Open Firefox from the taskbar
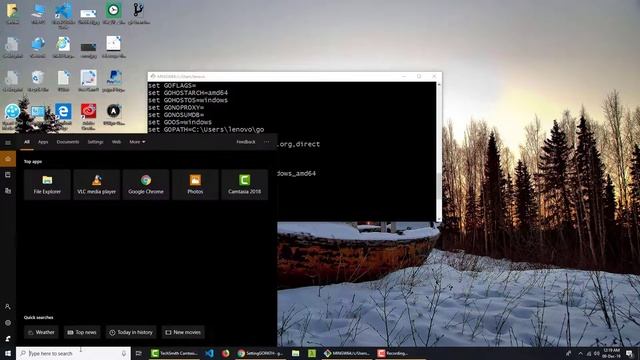This screenshot has height=360, width=640. (225, 353)
